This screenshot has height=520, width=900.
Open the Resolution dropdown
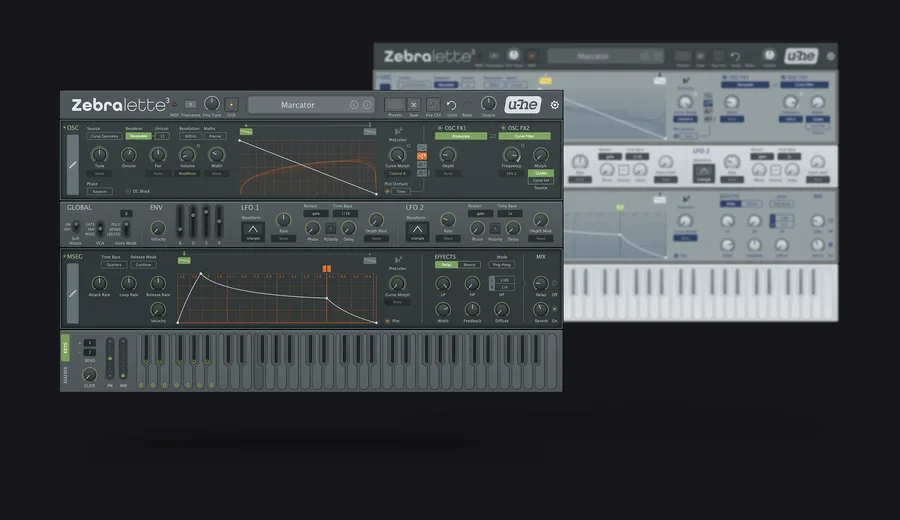(190, 136)
